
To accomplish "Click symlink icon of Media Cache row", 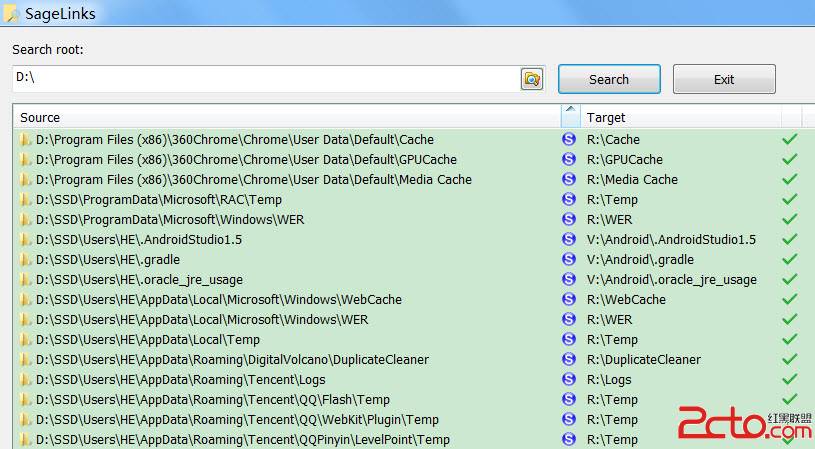I will 569,179.
